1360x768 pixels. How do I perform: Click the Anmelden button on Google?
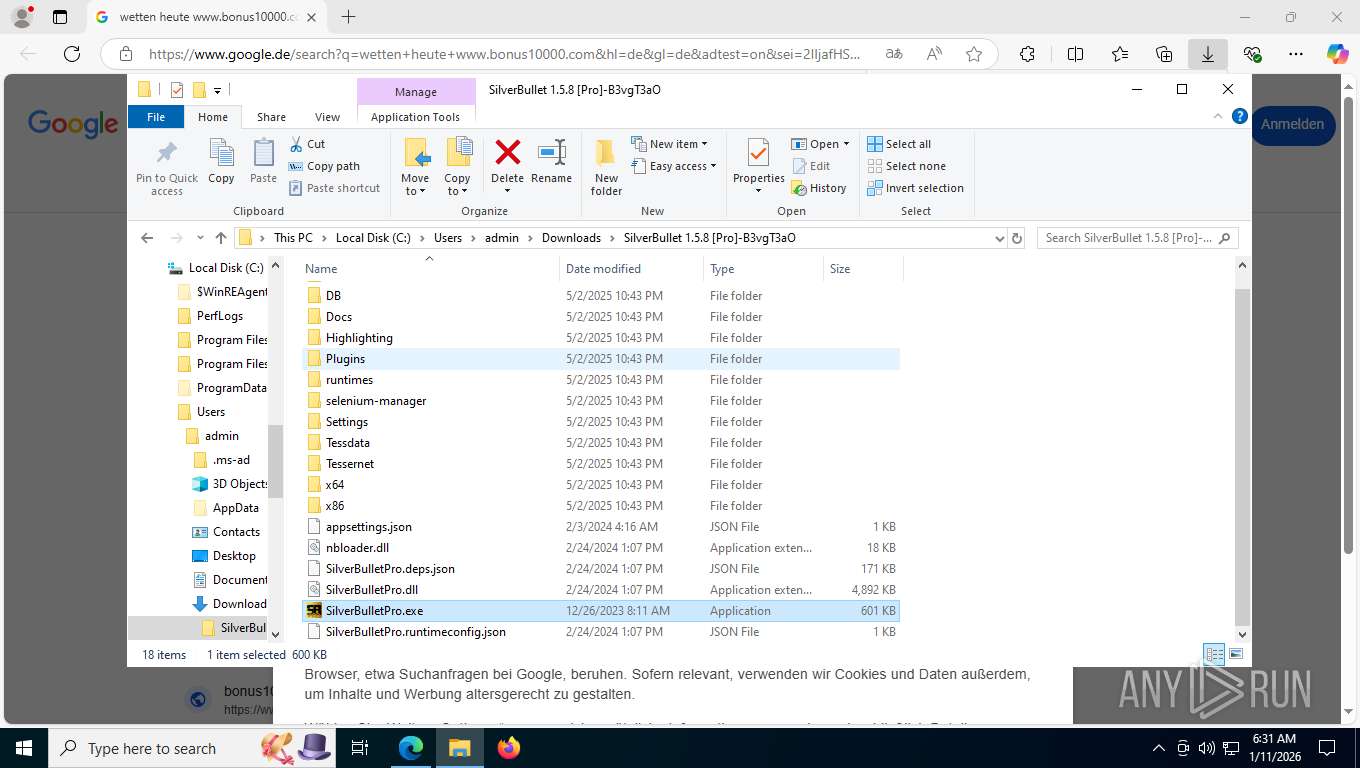tap(1292, 125)
